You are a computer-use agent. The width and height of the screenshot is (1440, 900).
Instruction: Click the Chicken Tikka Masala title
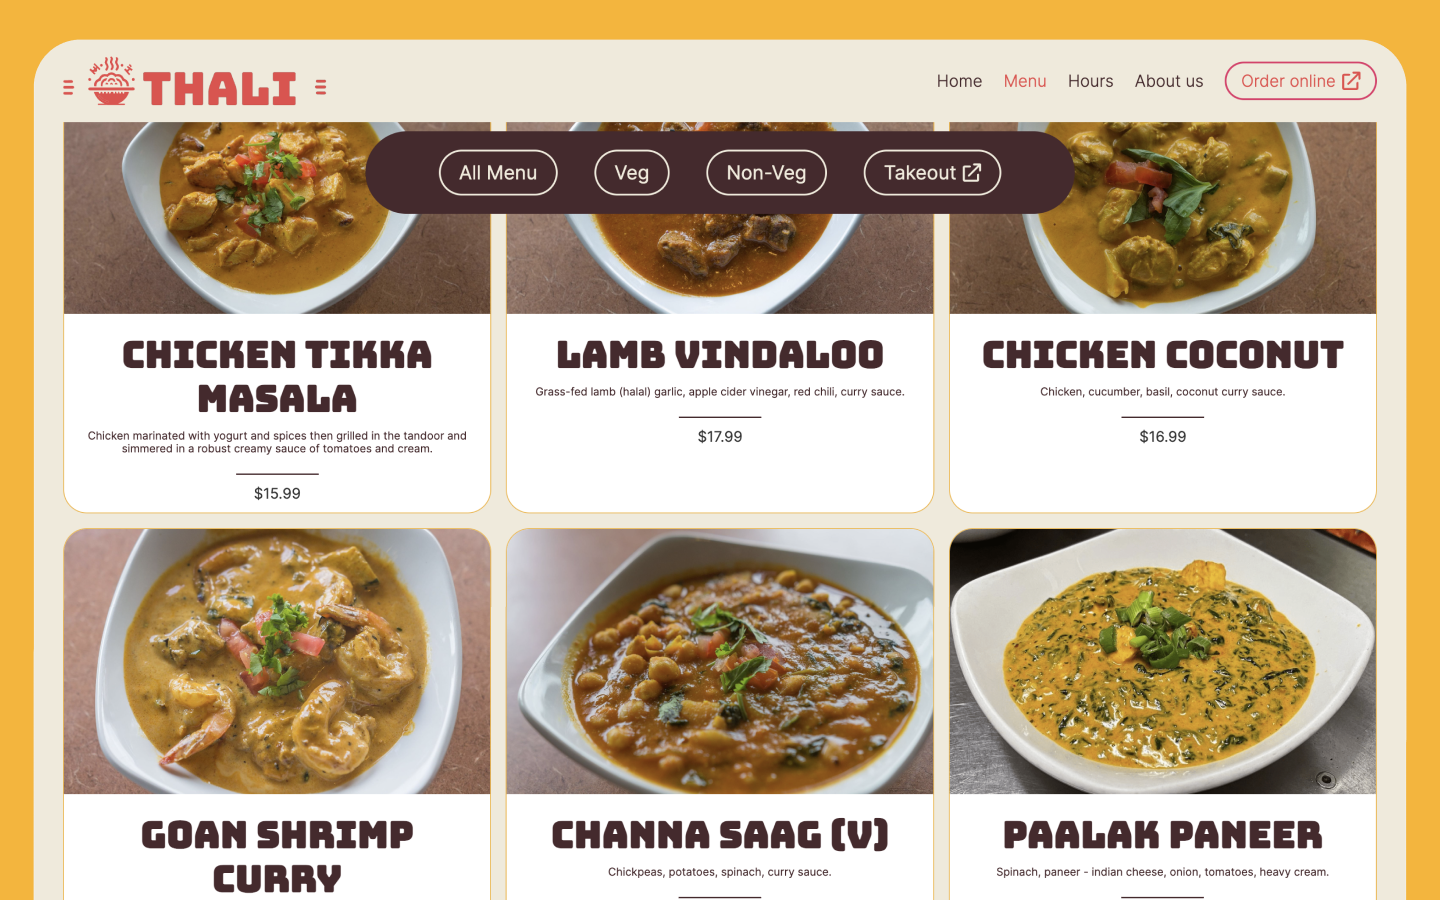click(277, 377)
